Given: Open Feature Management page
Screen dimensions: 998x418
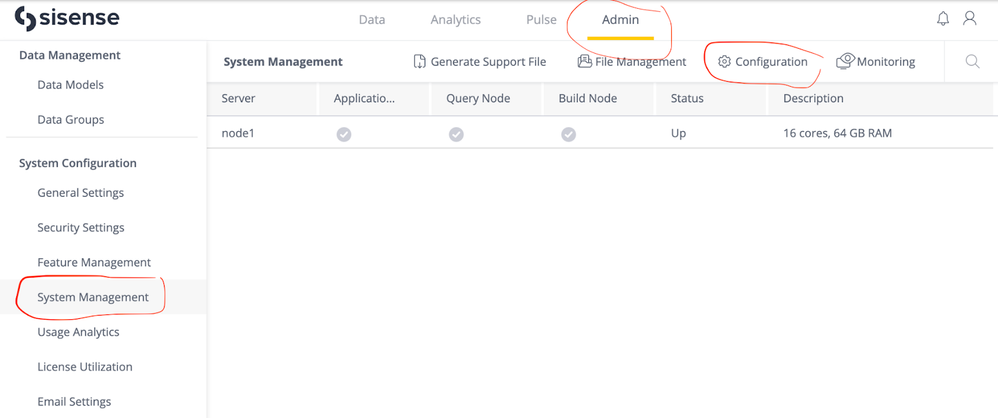Looking at the screenshot, I should [94, 263].
